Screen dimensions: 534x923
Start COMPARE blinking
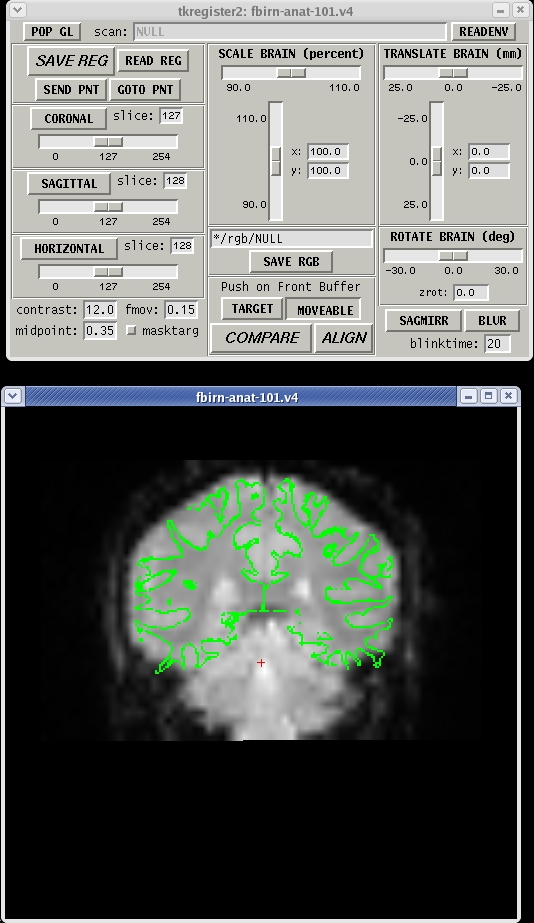261,338
